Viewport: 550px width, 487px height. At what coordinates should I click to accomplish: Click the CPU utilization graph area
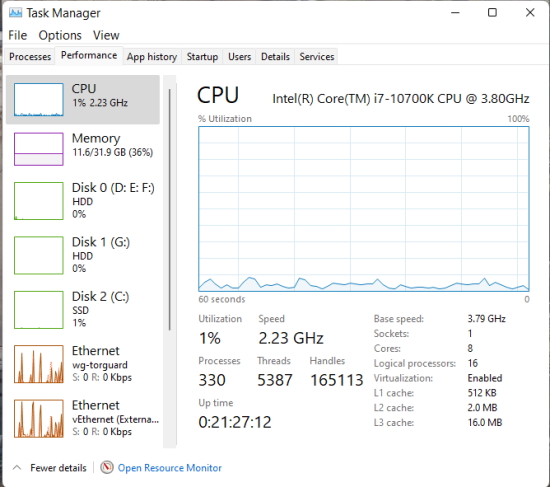(364, 209)
